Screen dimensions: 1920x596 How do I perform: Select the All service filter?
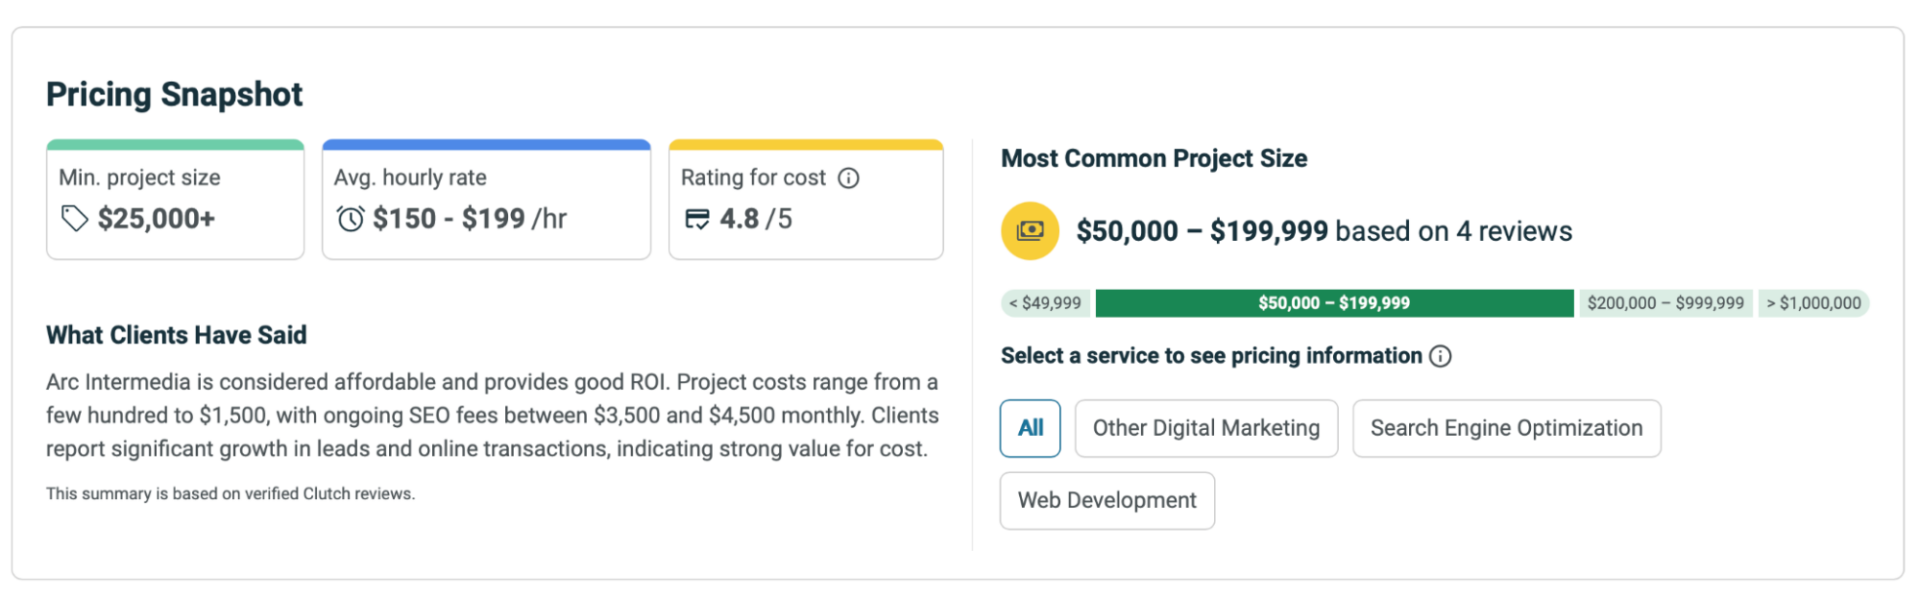coord(1030,428)
